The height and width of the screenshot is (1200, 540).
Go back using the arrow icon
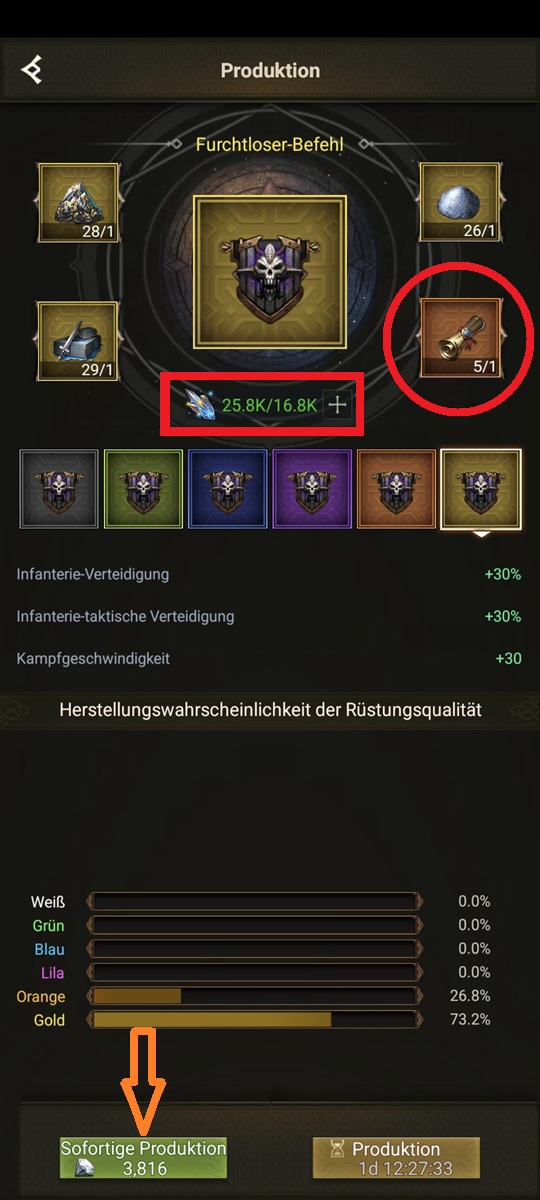pyautogui.click(x=32, y=70)
